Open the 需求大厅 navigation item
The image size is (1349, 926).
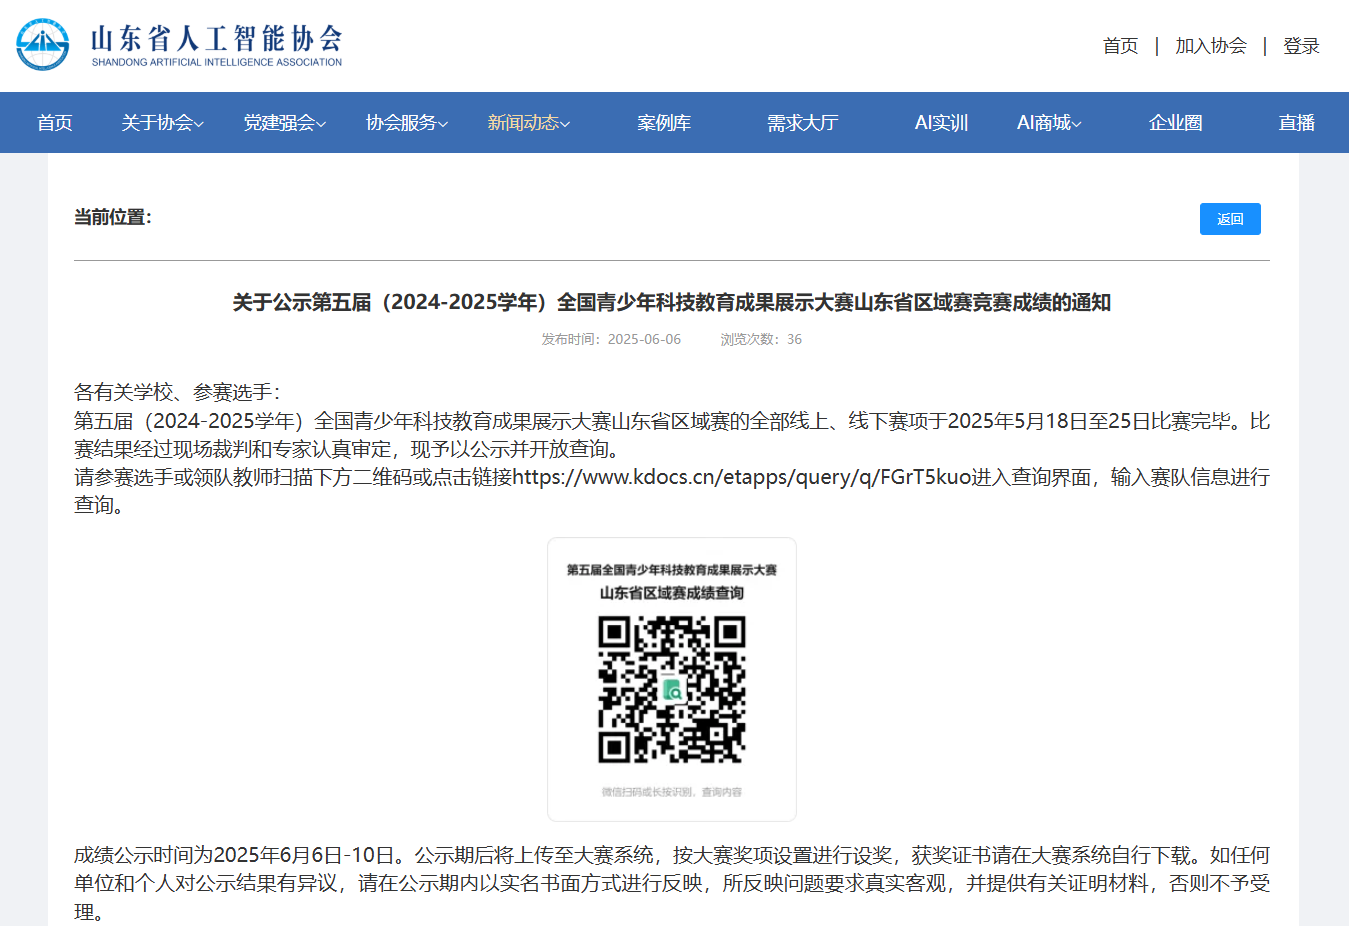[x=802, y=123]
